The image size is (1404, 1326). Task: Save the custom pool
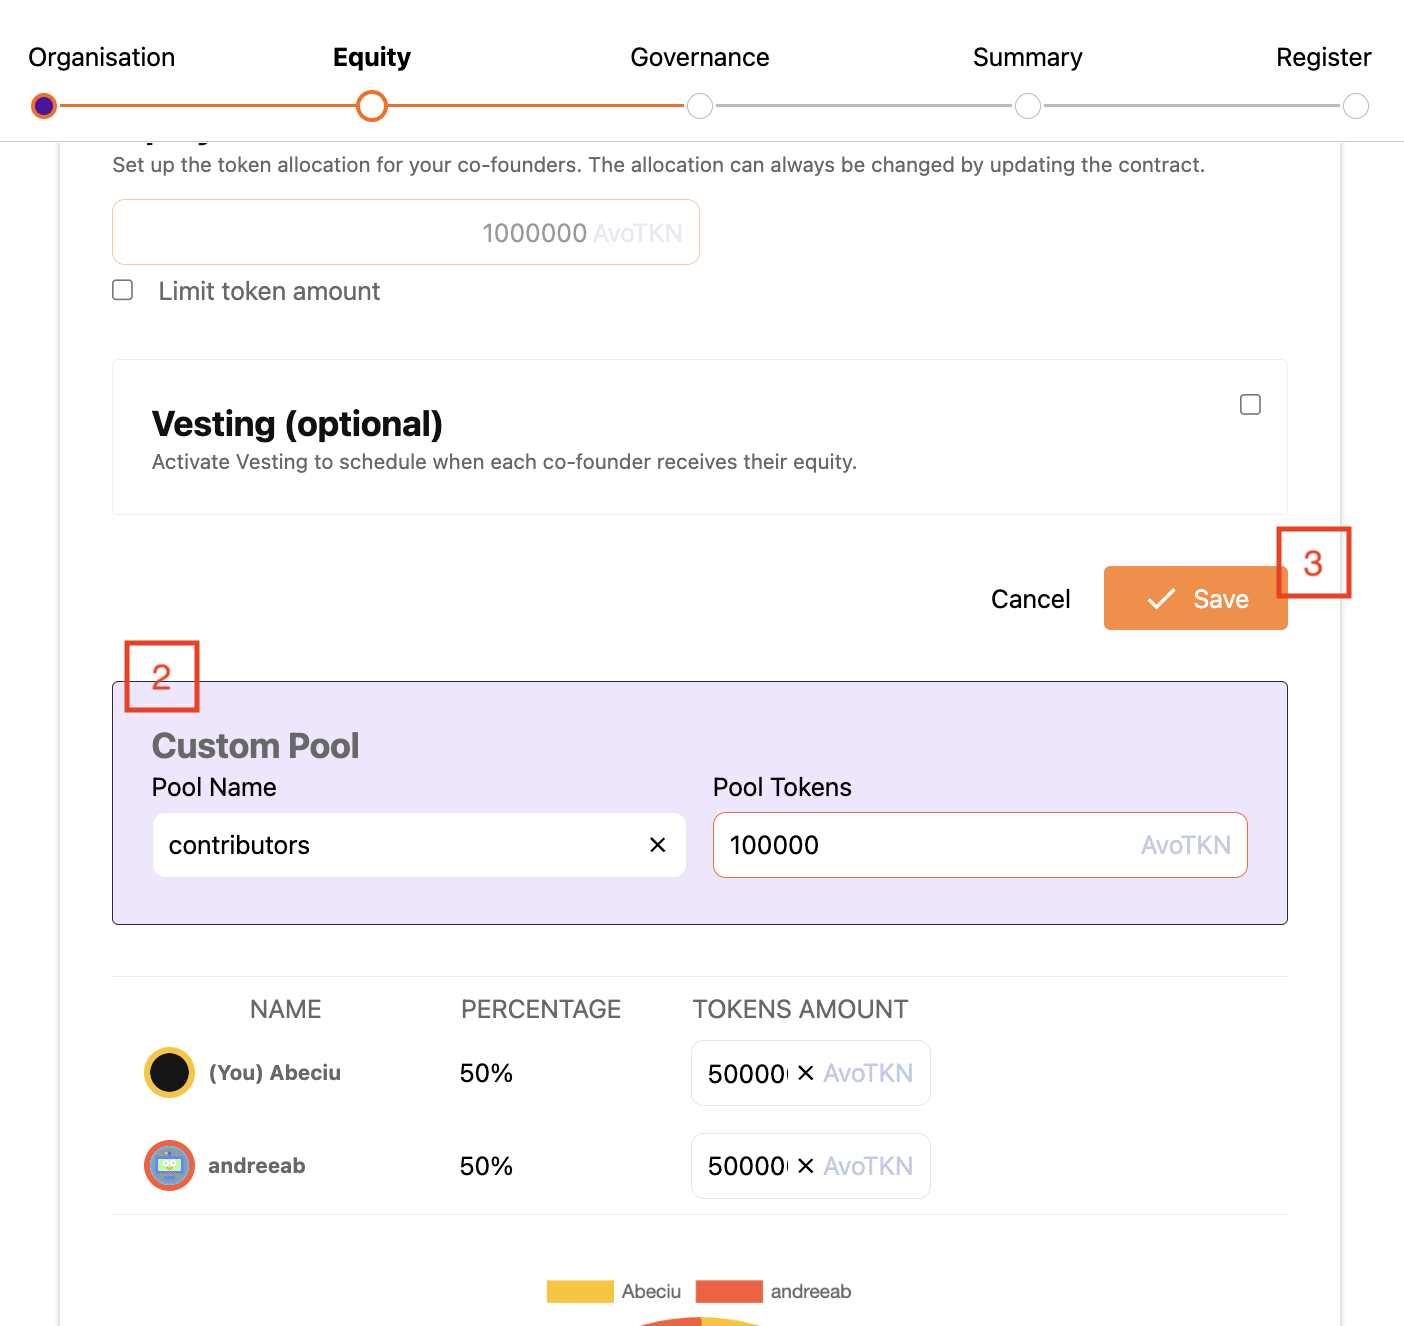pos(1196,598)
